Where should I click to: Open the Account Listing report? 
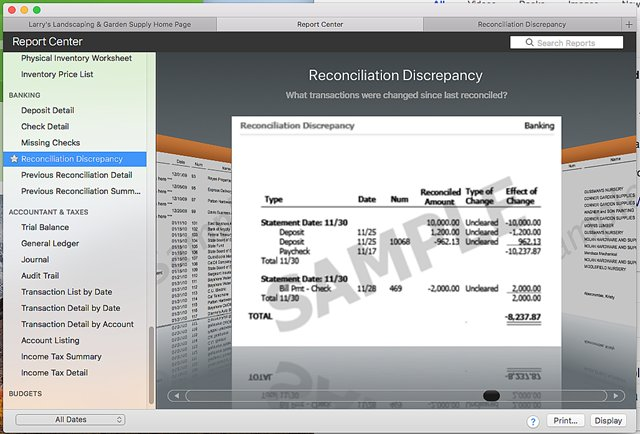[x=50, y=340]
